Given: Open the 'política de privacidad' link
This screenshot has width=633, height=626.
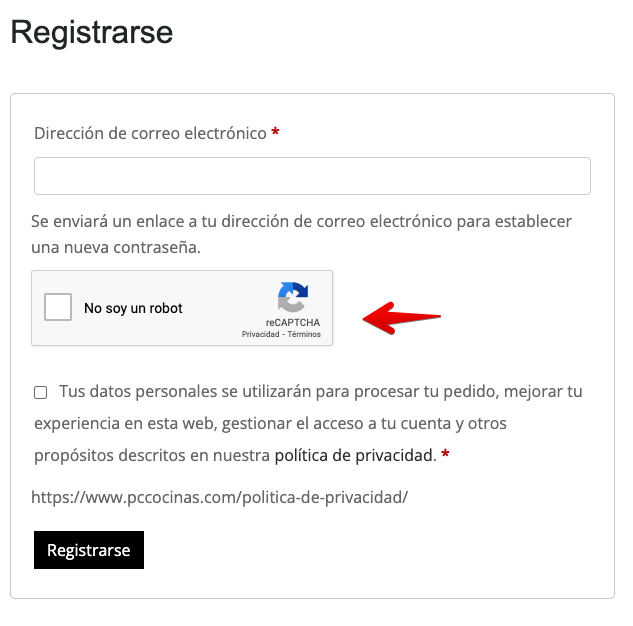Looking at the screenshot, I should [x=355, y=455].
